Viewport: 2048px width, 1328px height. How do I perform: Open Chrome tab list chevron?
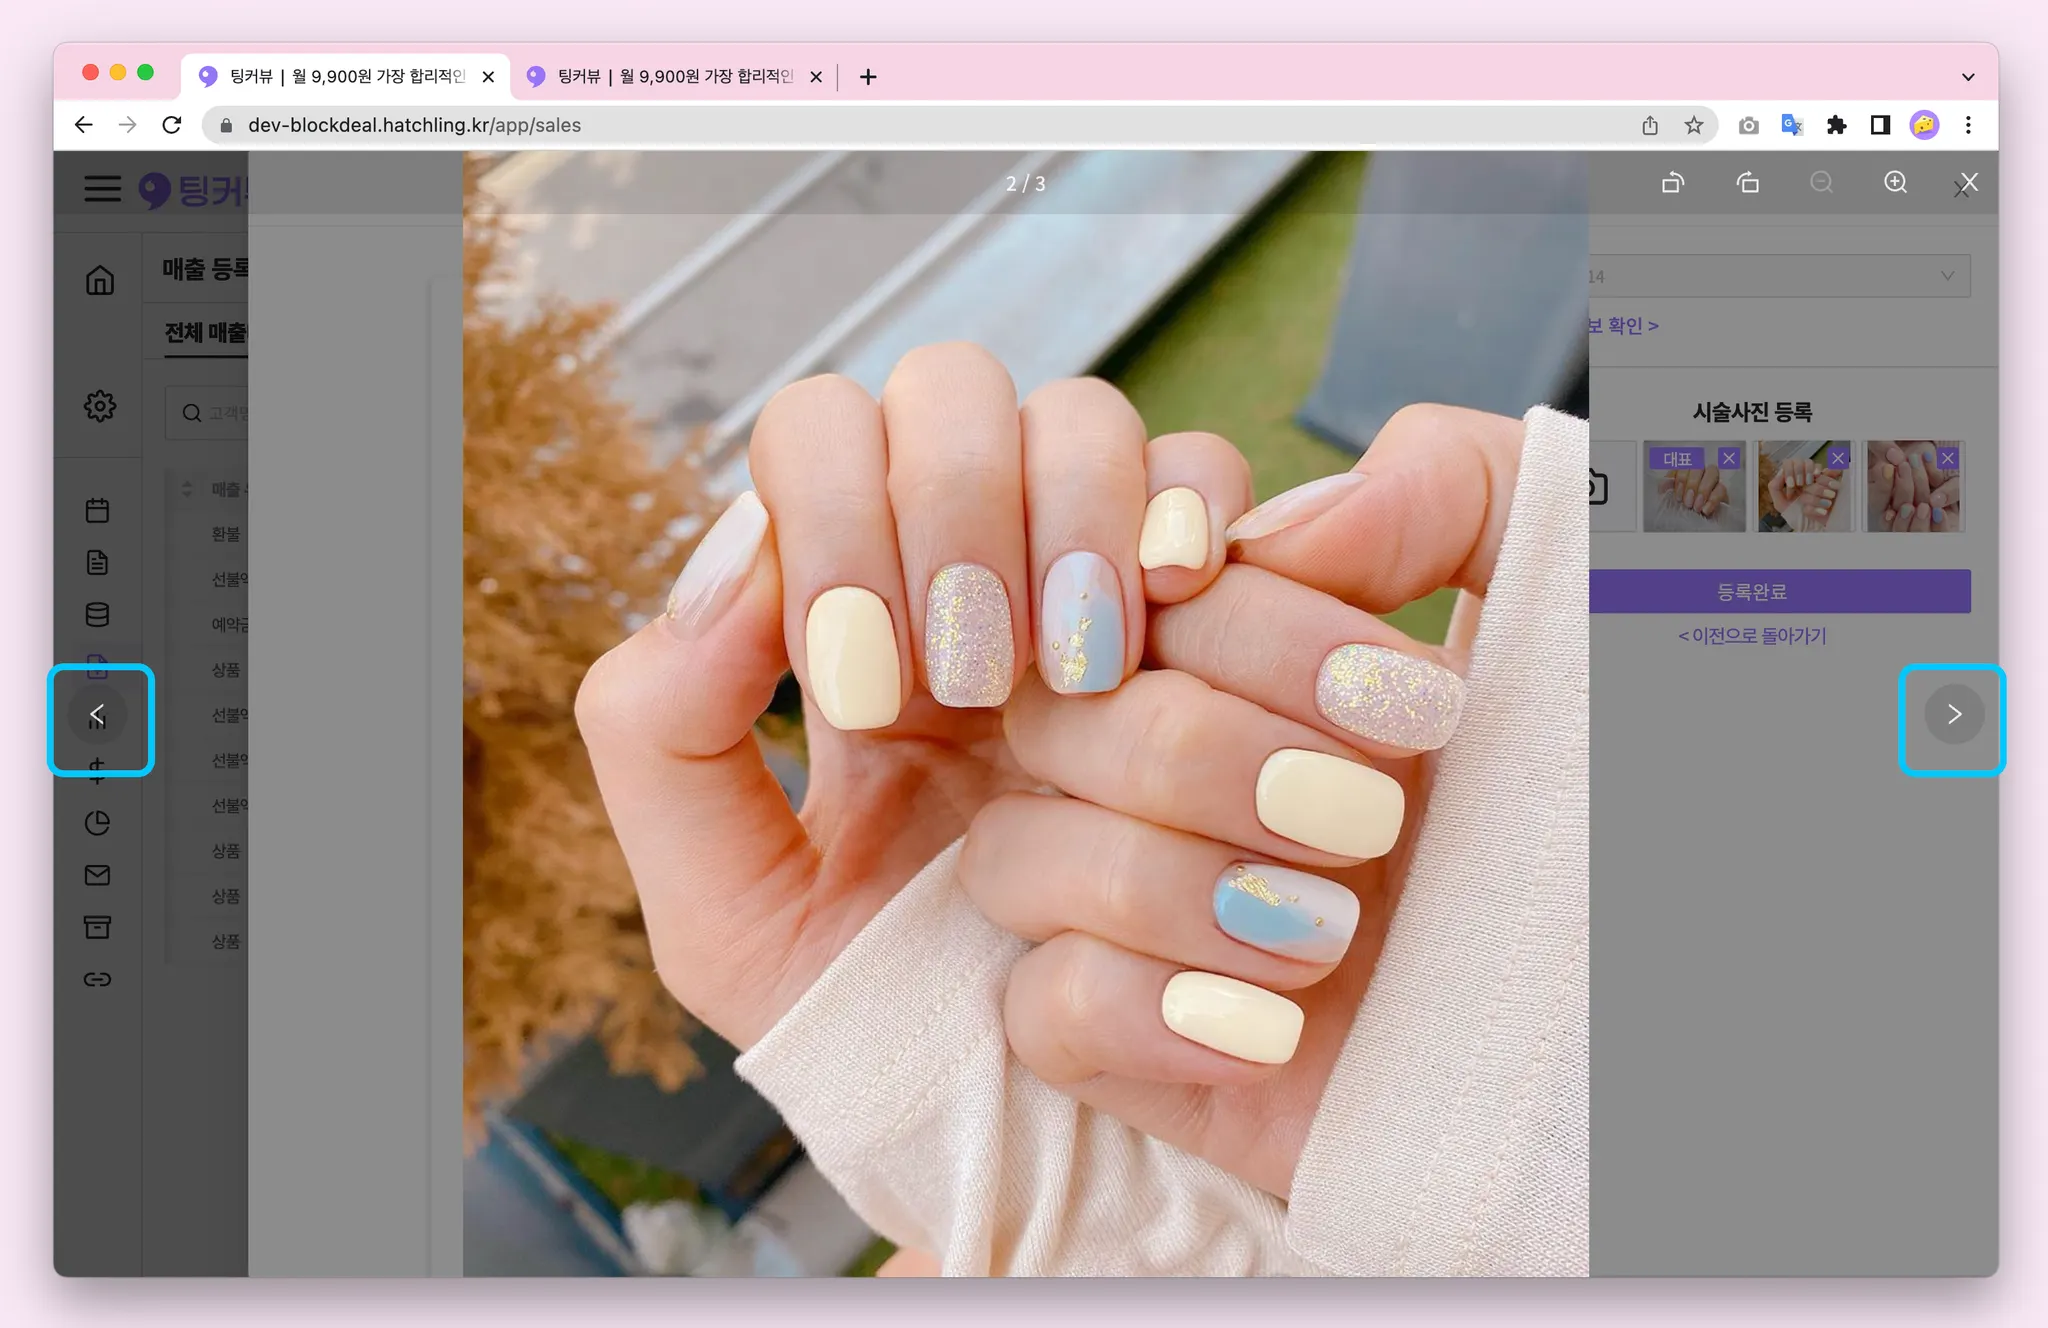1967,77
